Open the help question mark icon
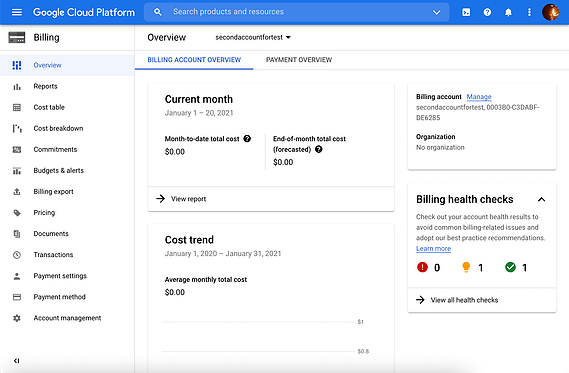The width and height of the screenshot is (569, 373). (487, 12)
